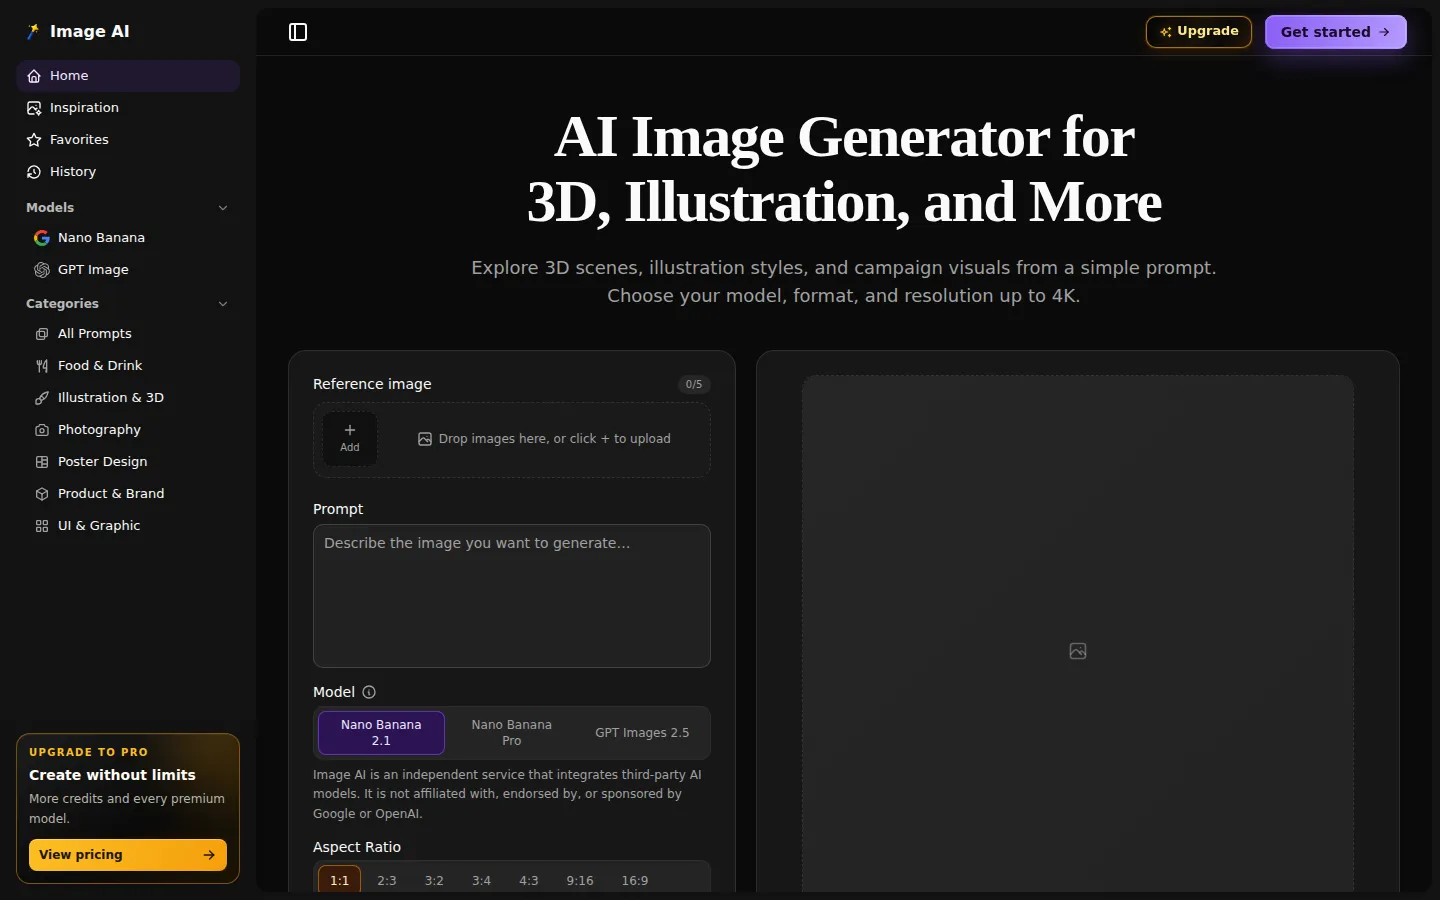Image resolution: width=1440 pixels, height=900 pixels.
Task: Go to Favorites
Action: coord(128,140)
